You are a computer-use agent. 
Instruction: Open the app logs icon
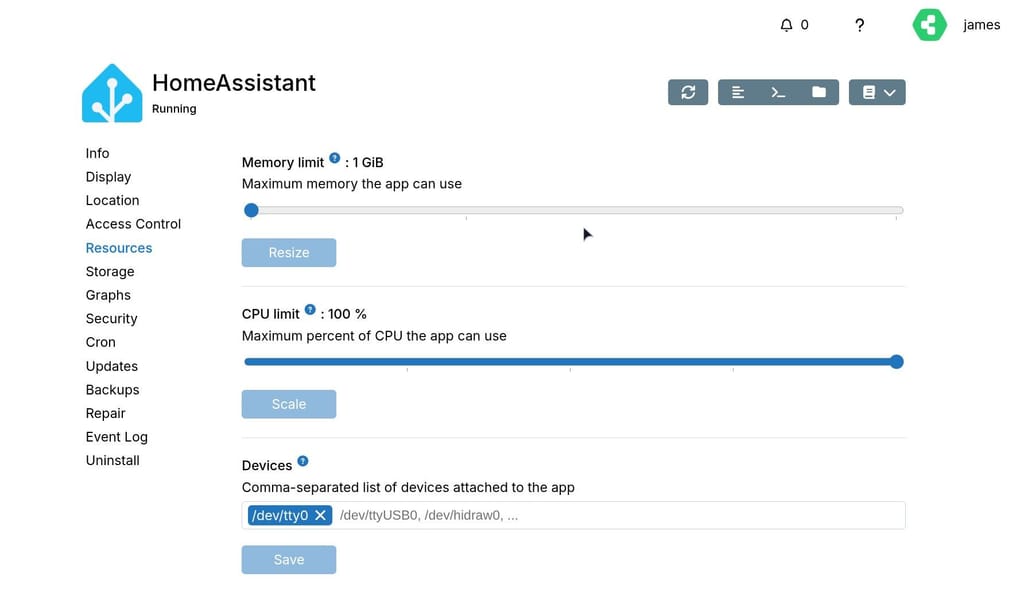pyautogui.click(x=738, y=92)
